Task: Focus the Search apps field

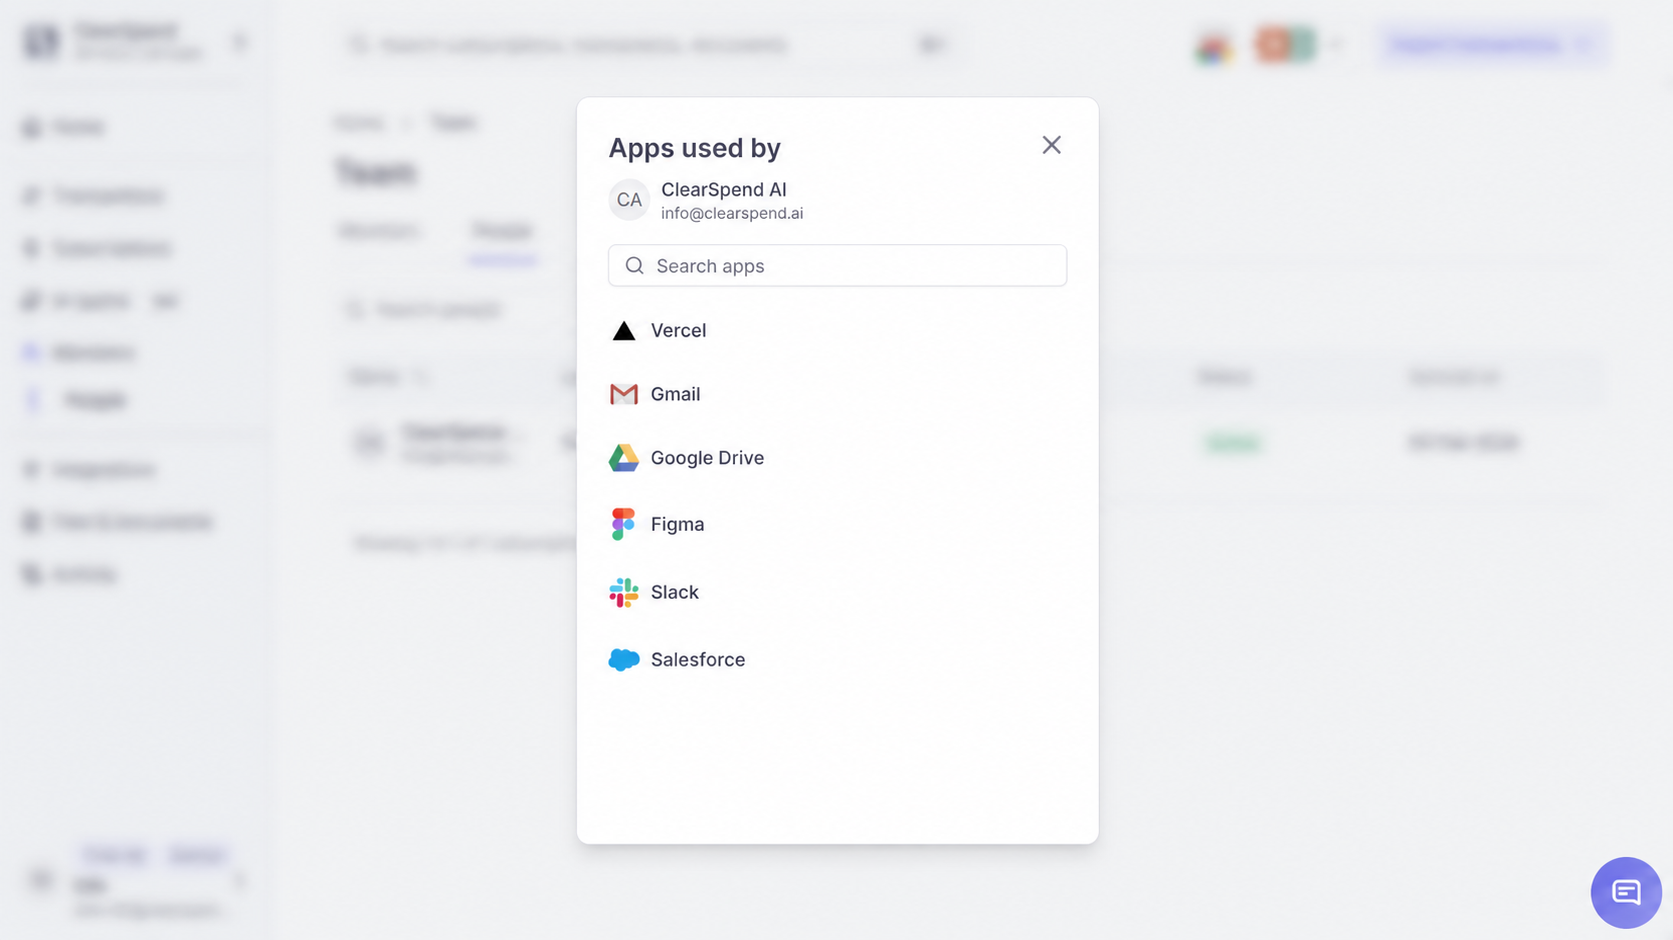Action: (x=837, y=265)
